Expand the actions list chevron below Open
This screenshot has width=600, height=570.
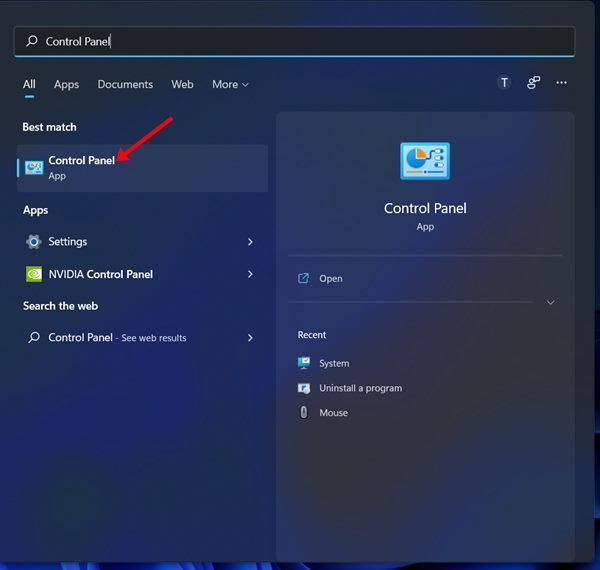point(550,302)
